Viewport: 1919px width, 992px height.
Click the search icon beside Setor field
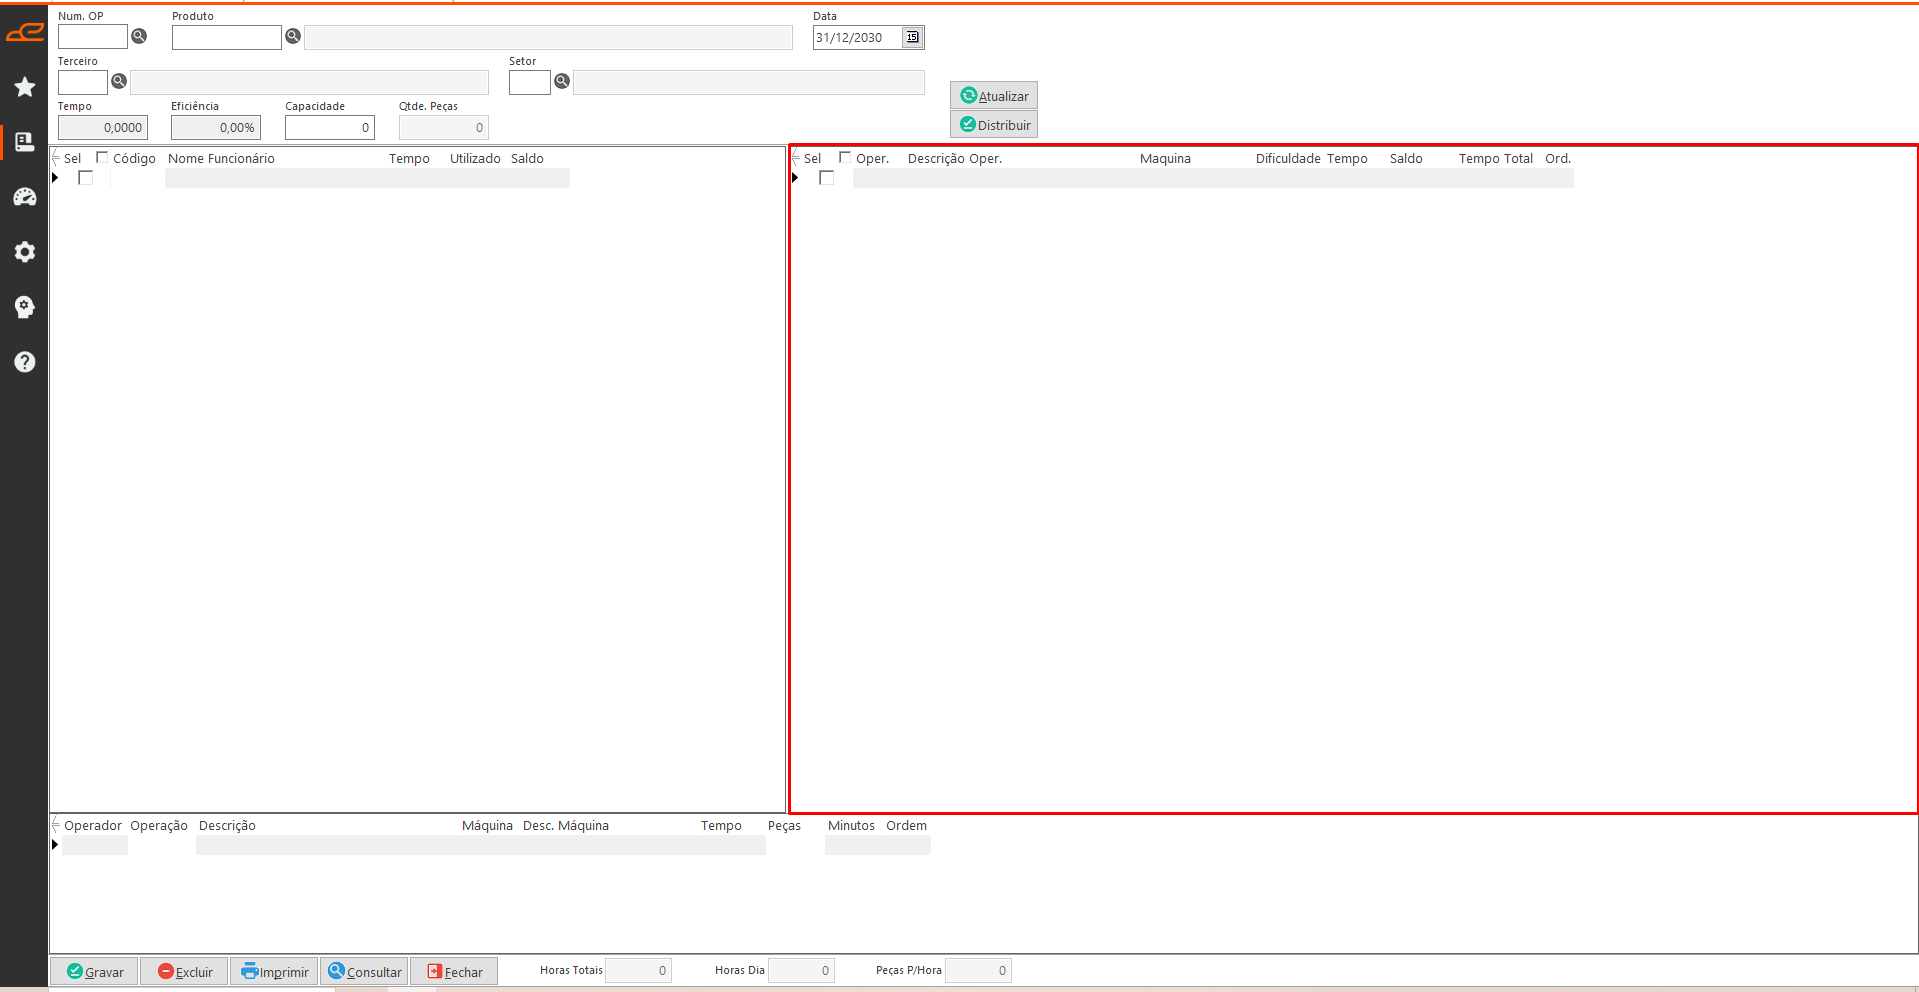click(x=562, y=81)
